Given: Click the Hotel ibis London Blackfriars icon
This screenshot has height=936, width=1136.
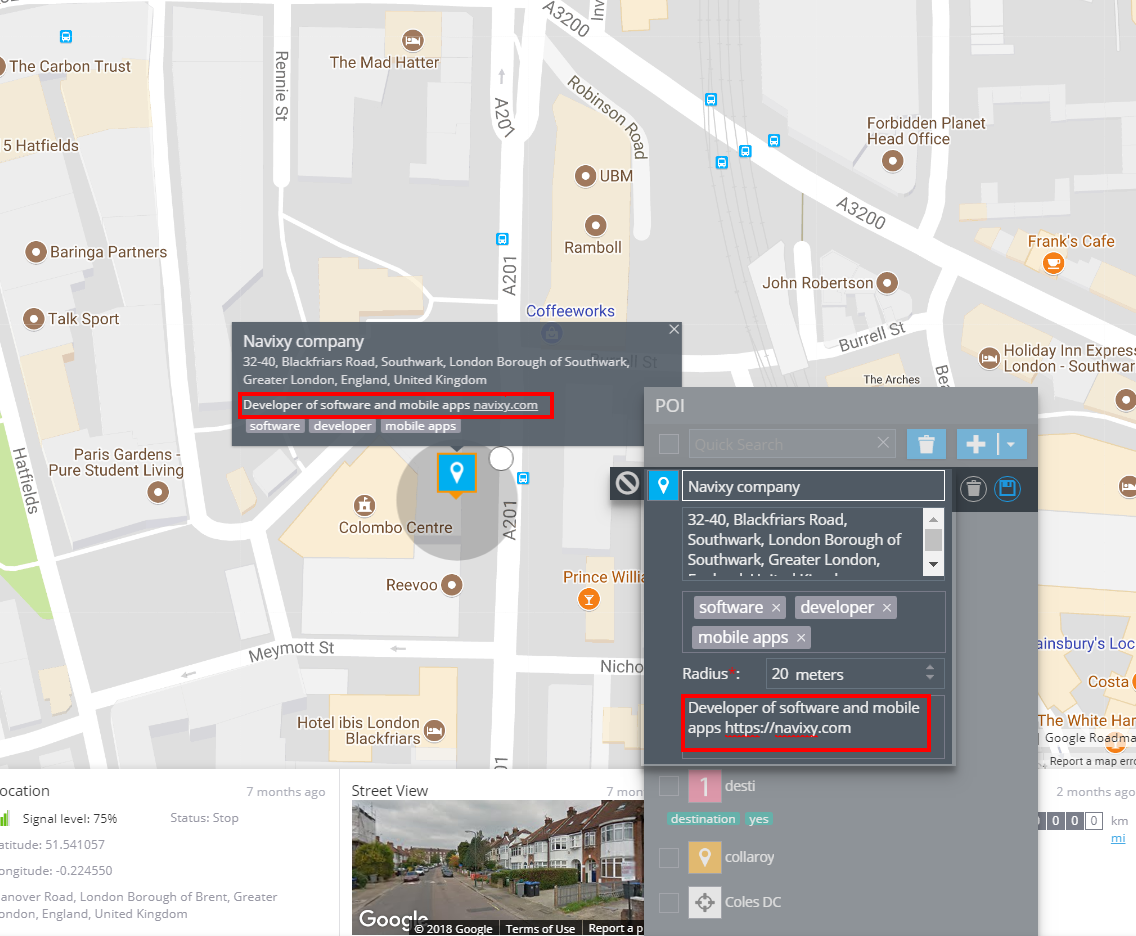Looking at the screenshot, I should [434, 731].
